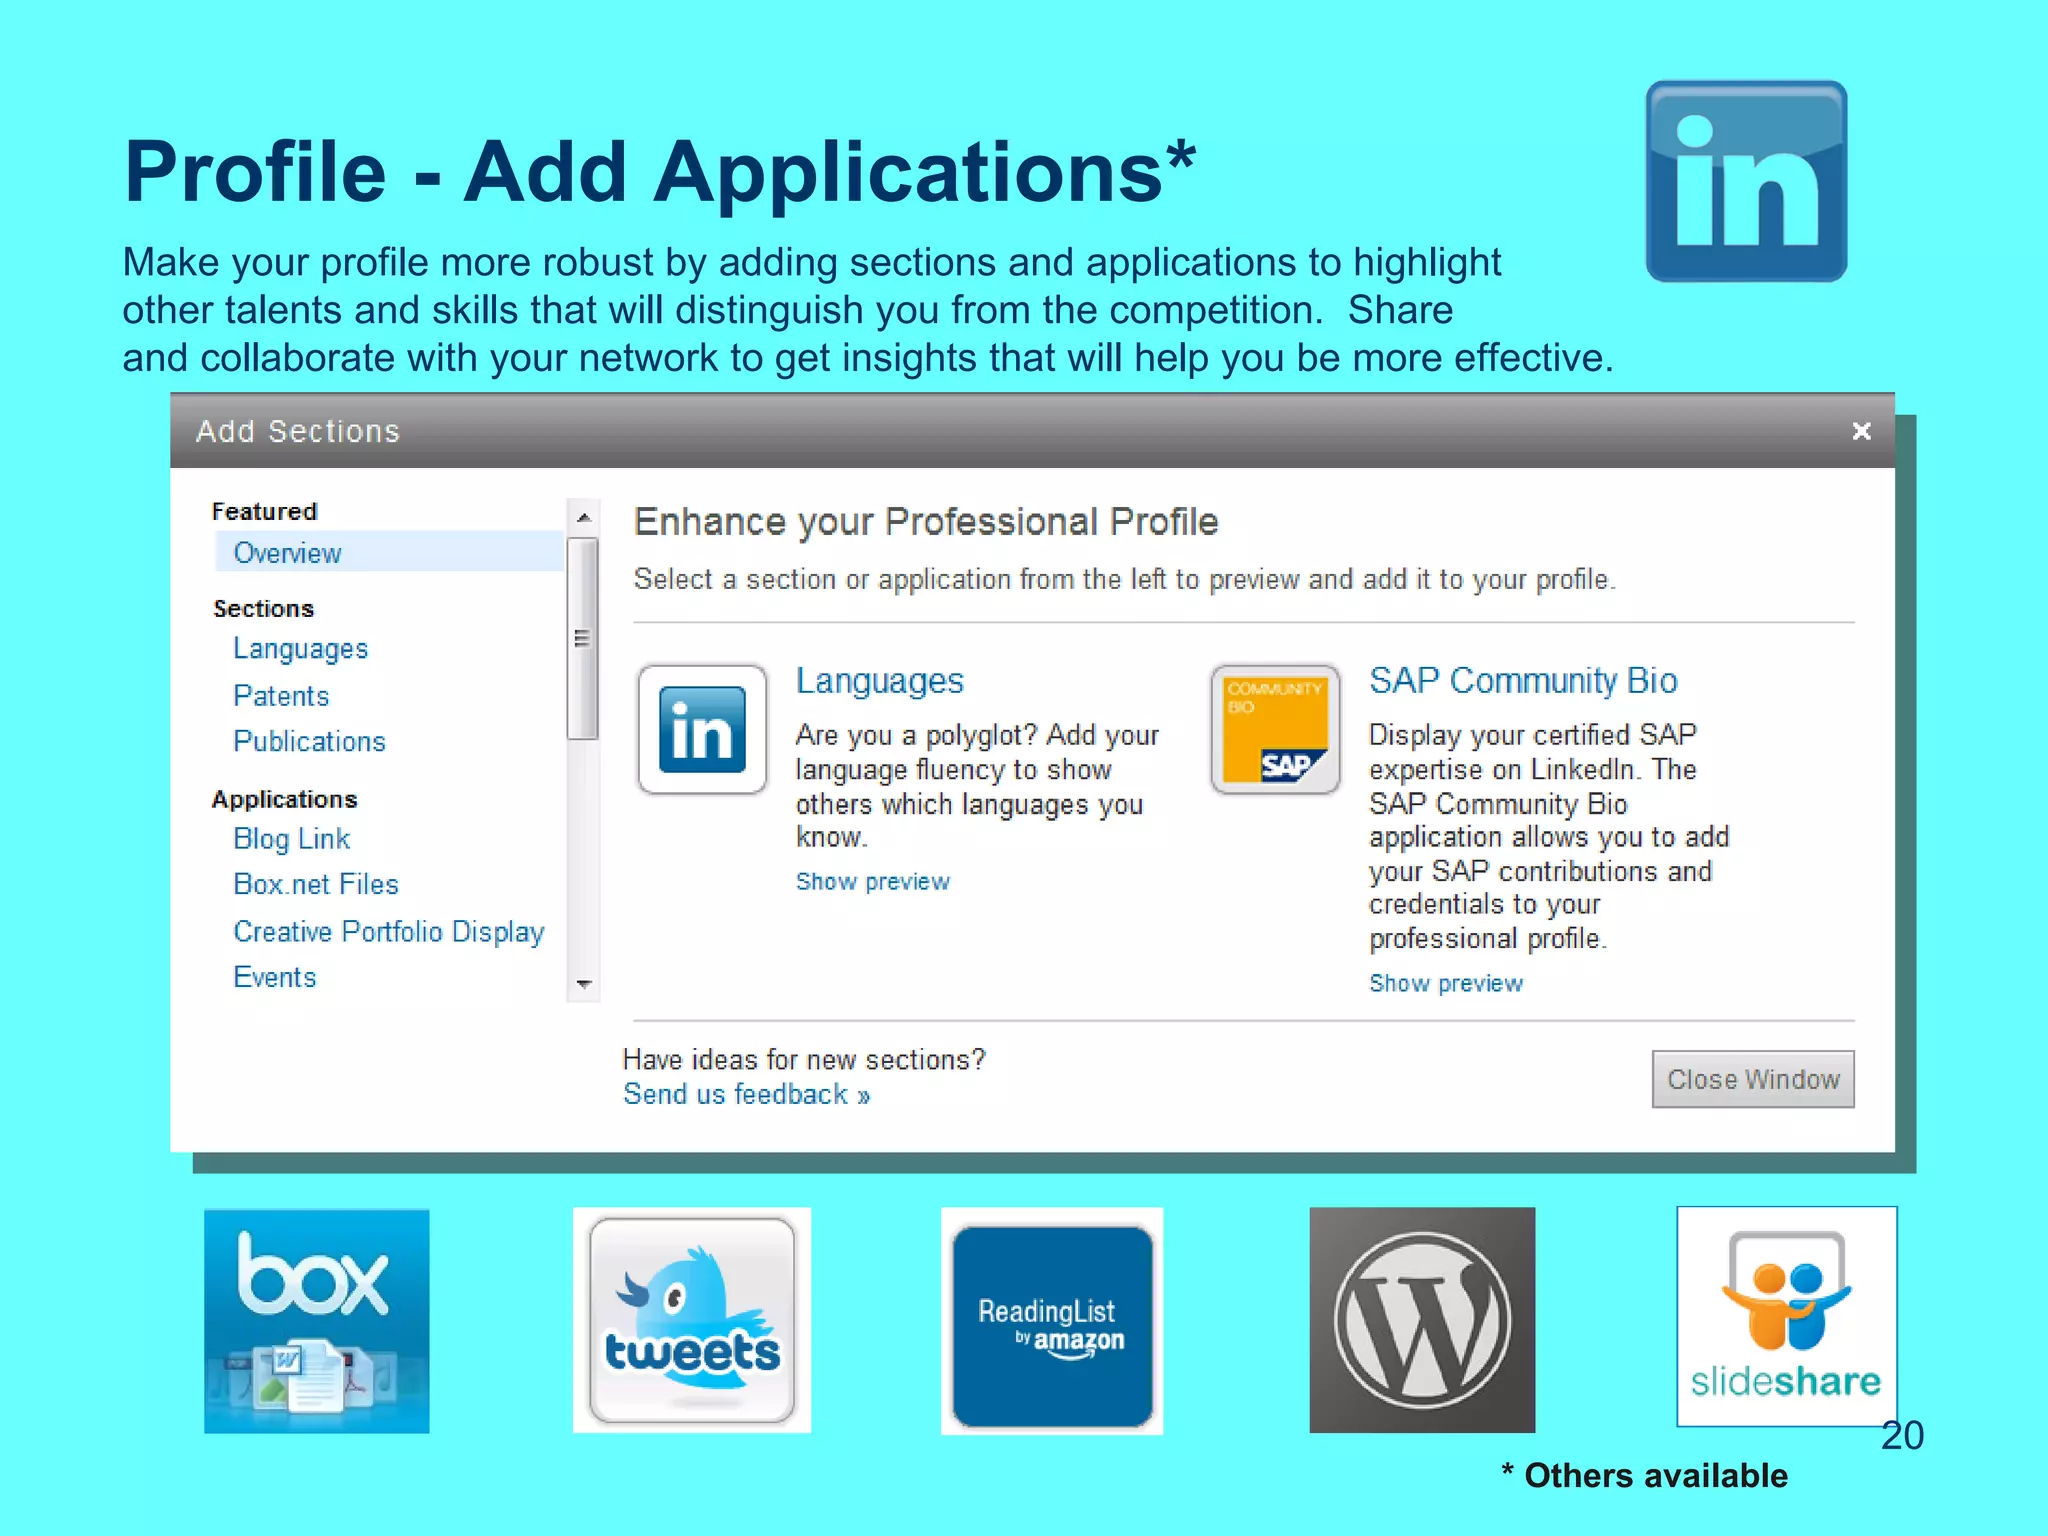Click 'Have ideas for new sections?' text
Image resolution: width=2048 pixels, height=1536 pixels.
(x=804, y=1059)
